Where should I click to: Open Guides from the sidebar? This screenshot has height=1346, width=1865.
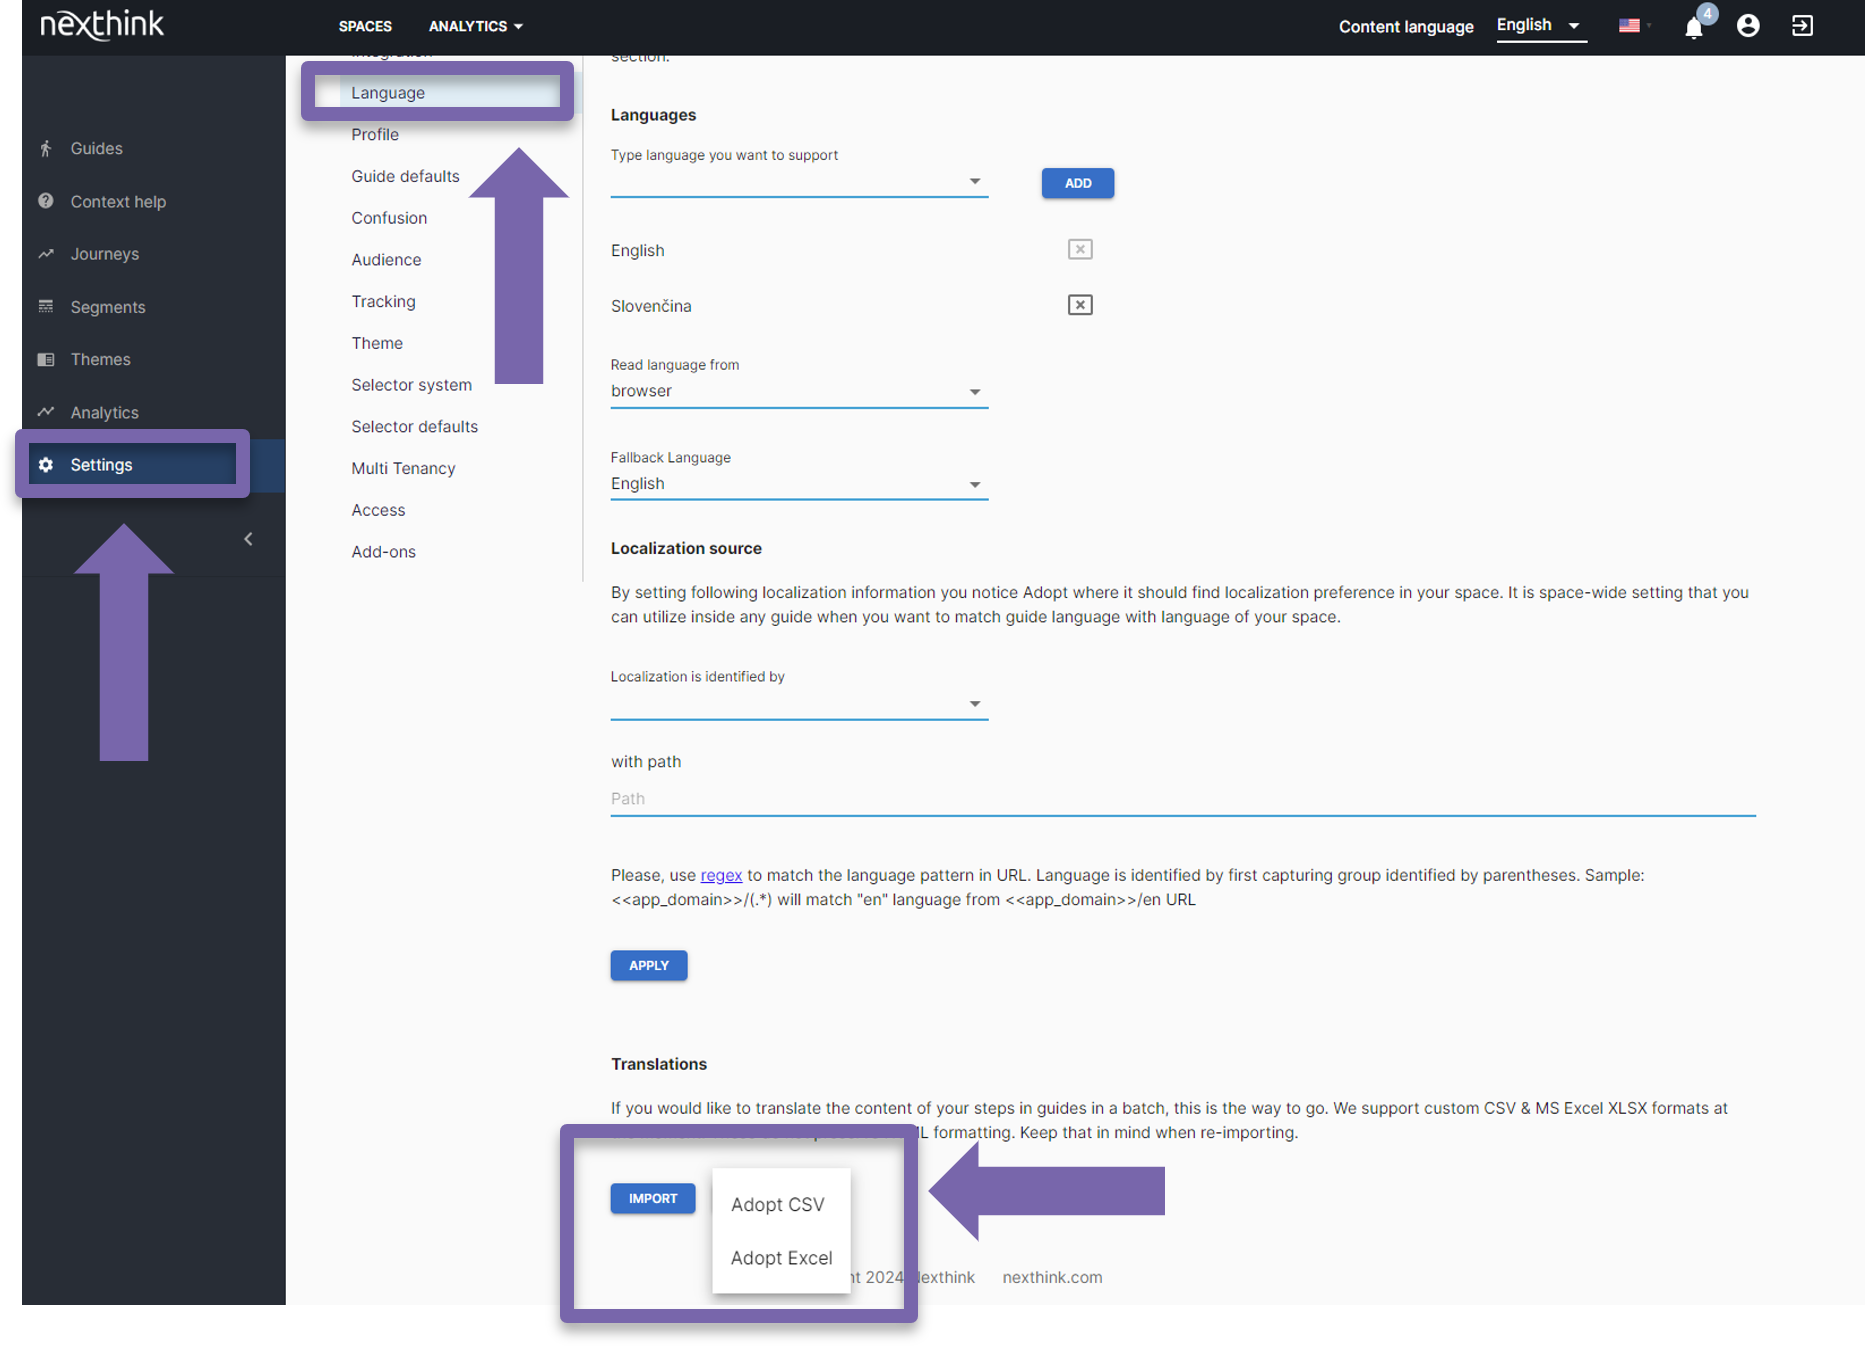pos(96,148)
